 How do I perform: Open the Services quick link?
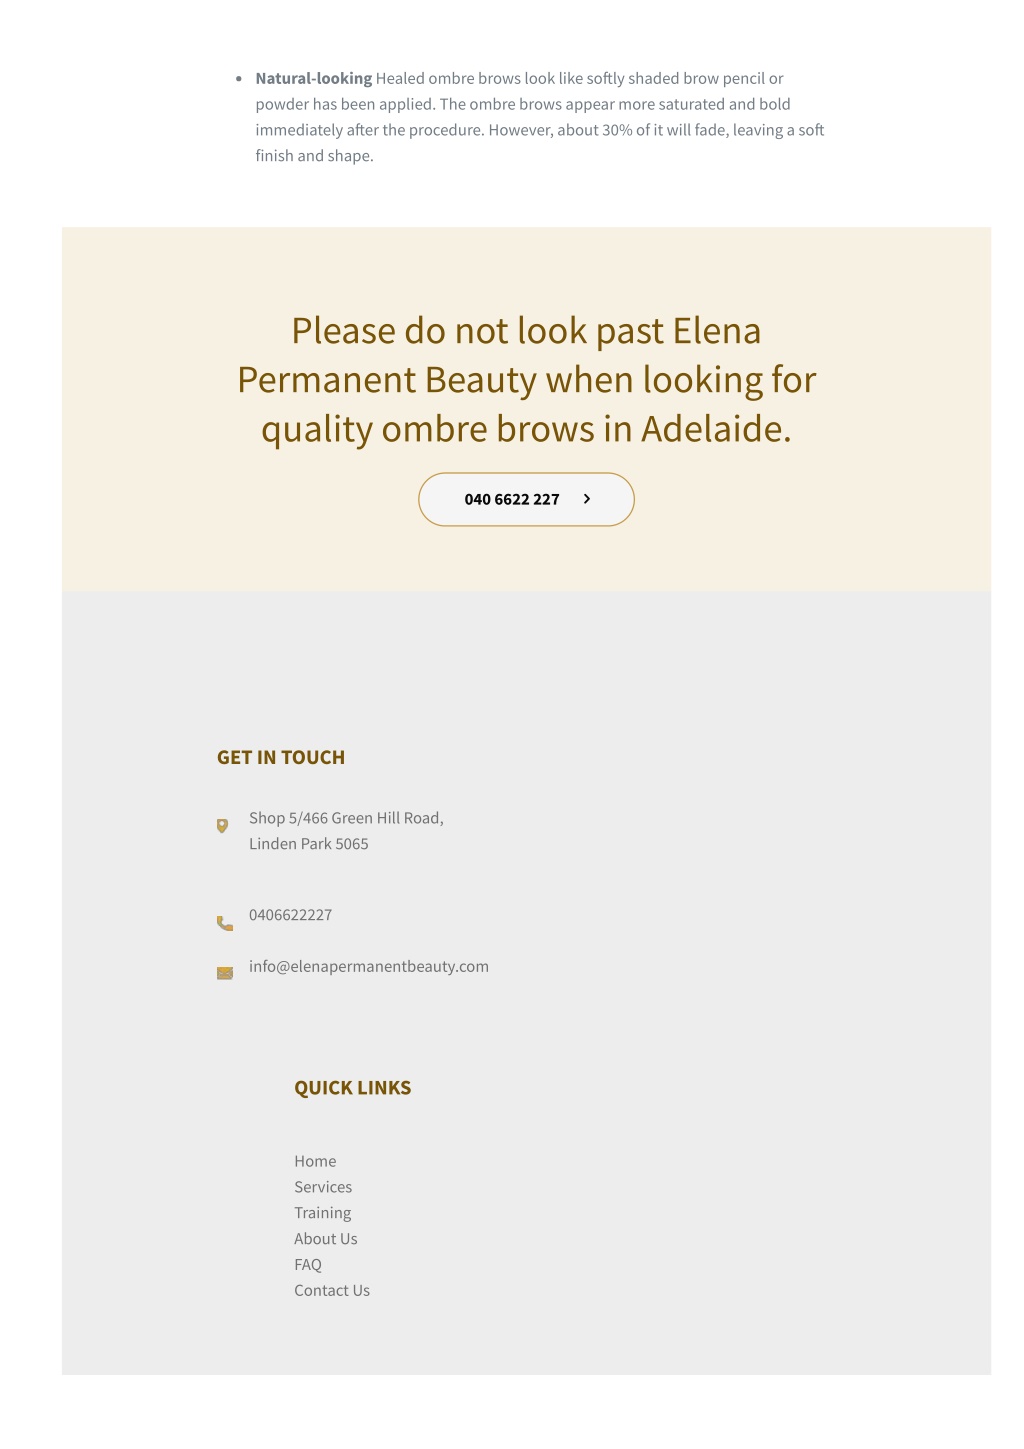coord(323,1187)
